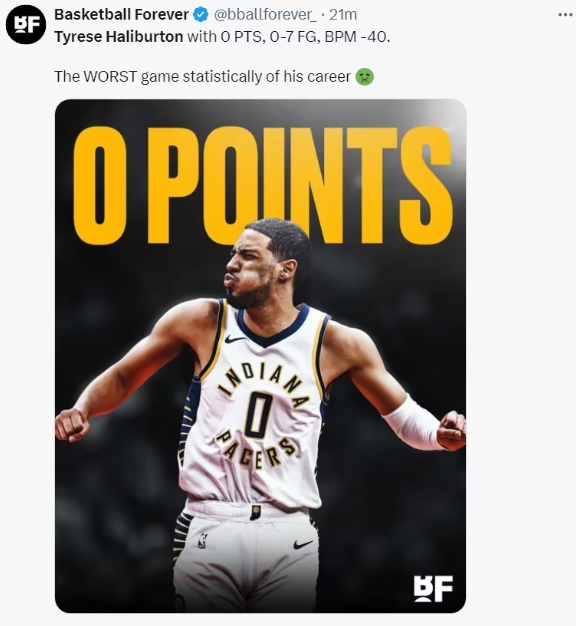The width and height of the screenshot is (576, 626).
Task: Click the NBA logo on the shorts
Action: coord(203,541)
